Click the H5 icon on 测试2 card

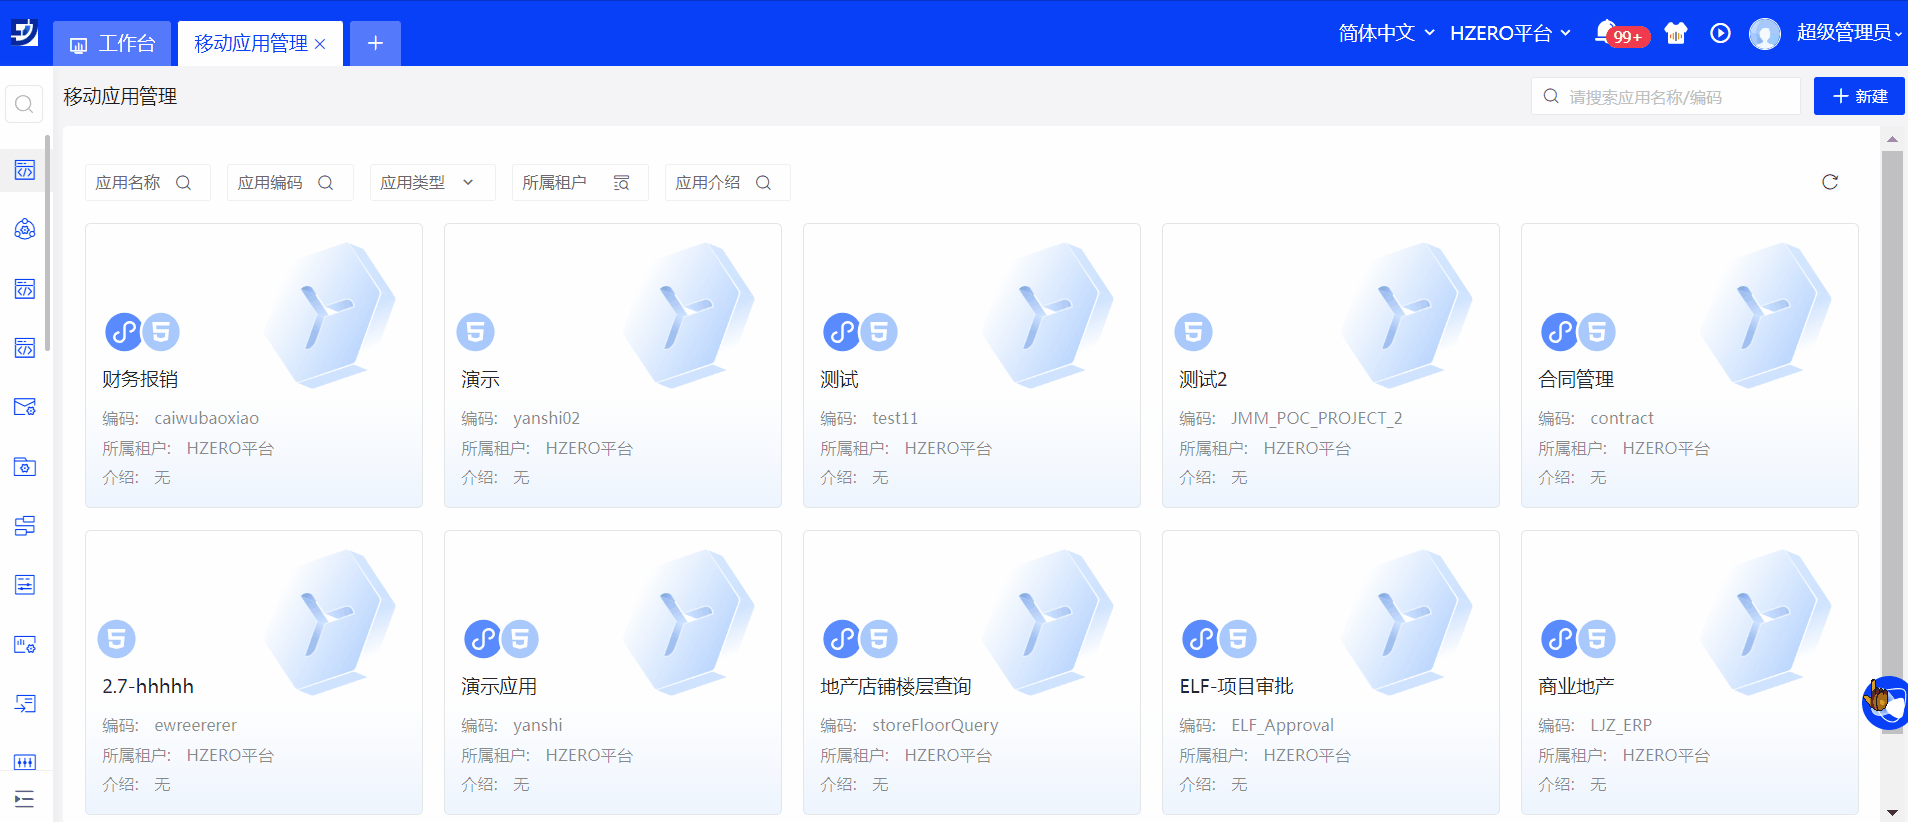coord(1193,332)
